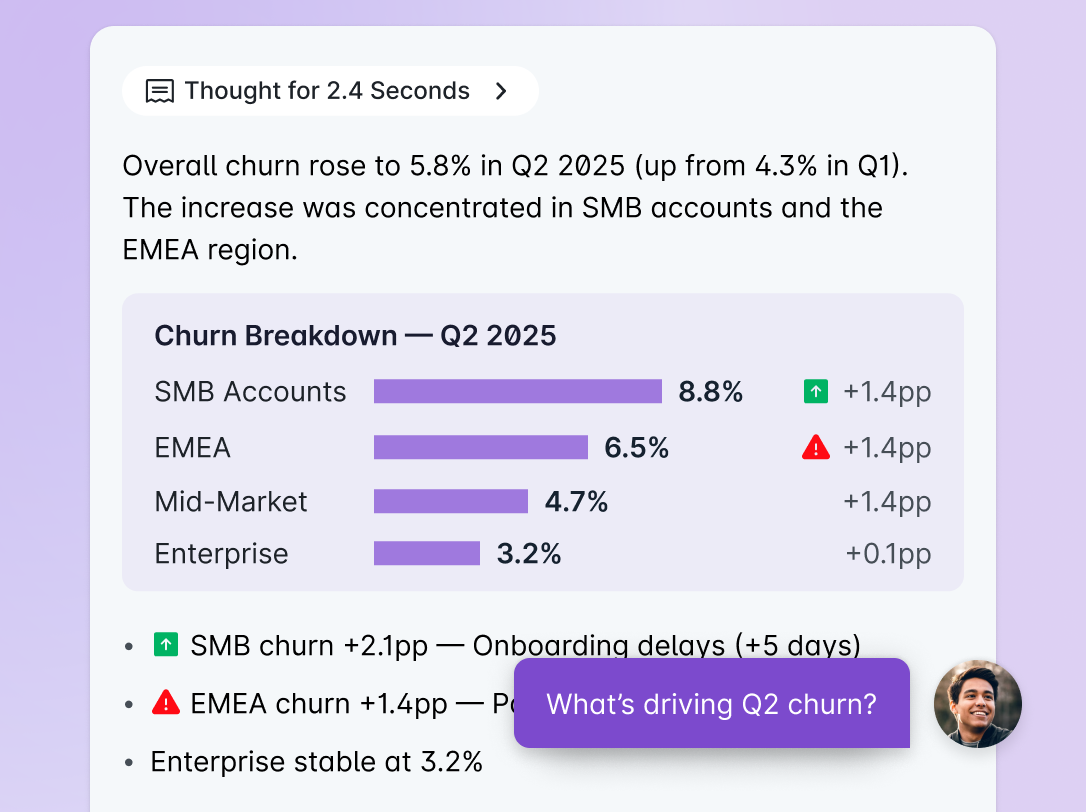
Task: Click the Churn Breakdown — Q2 2025 heading
Action: 355,336
